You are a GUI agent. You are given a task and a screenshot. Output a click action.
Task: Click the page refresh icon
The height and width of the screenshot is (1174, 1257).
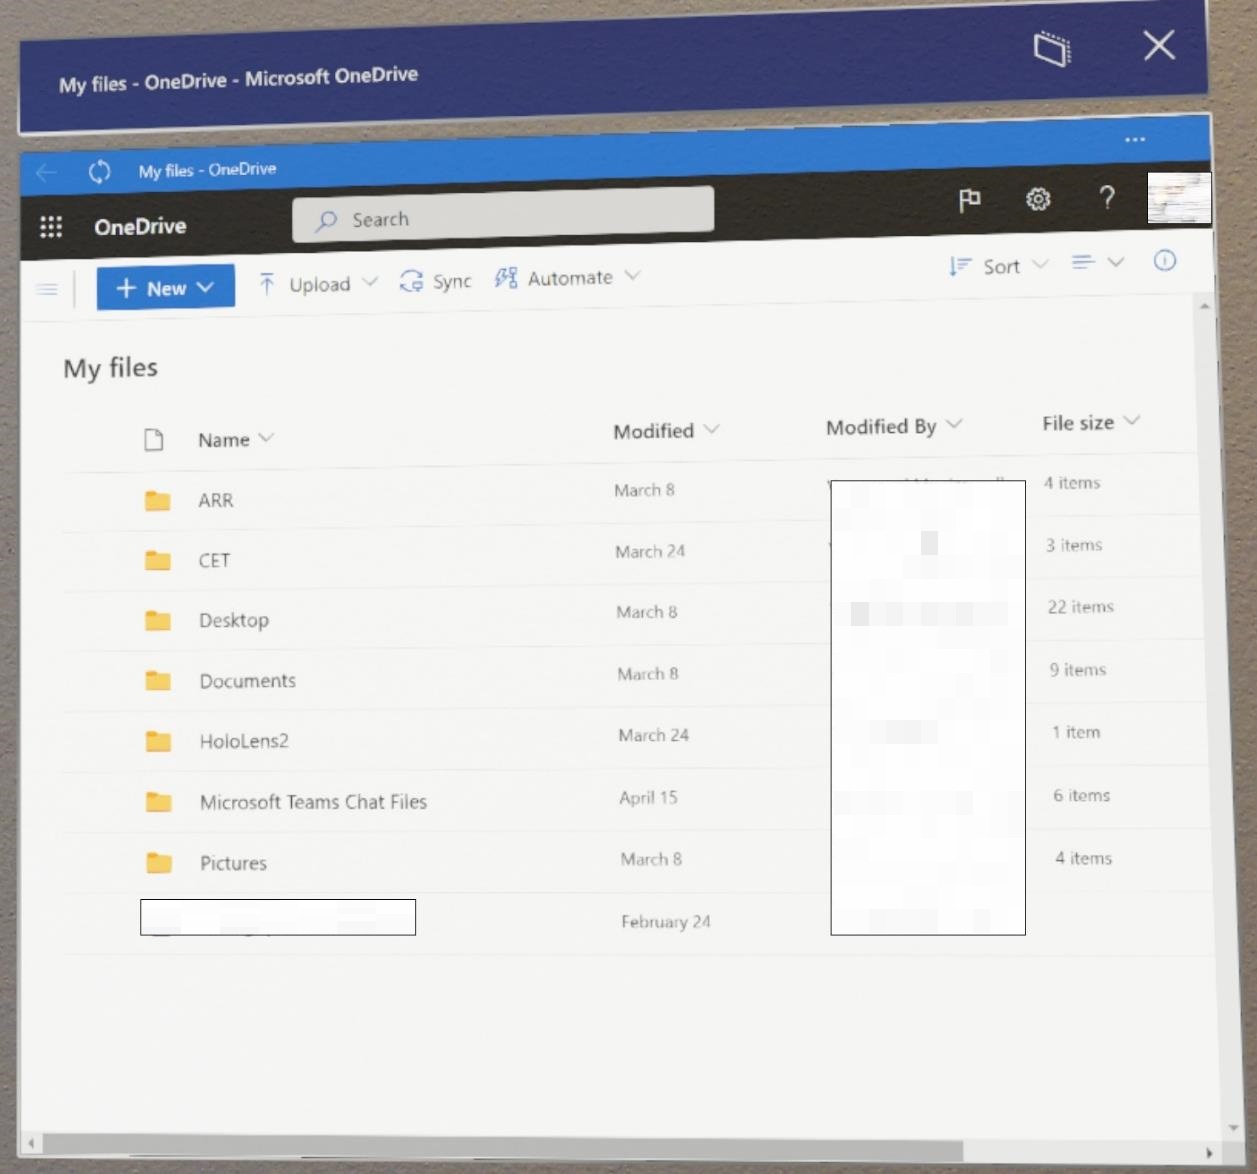click(x=99, y=172)
